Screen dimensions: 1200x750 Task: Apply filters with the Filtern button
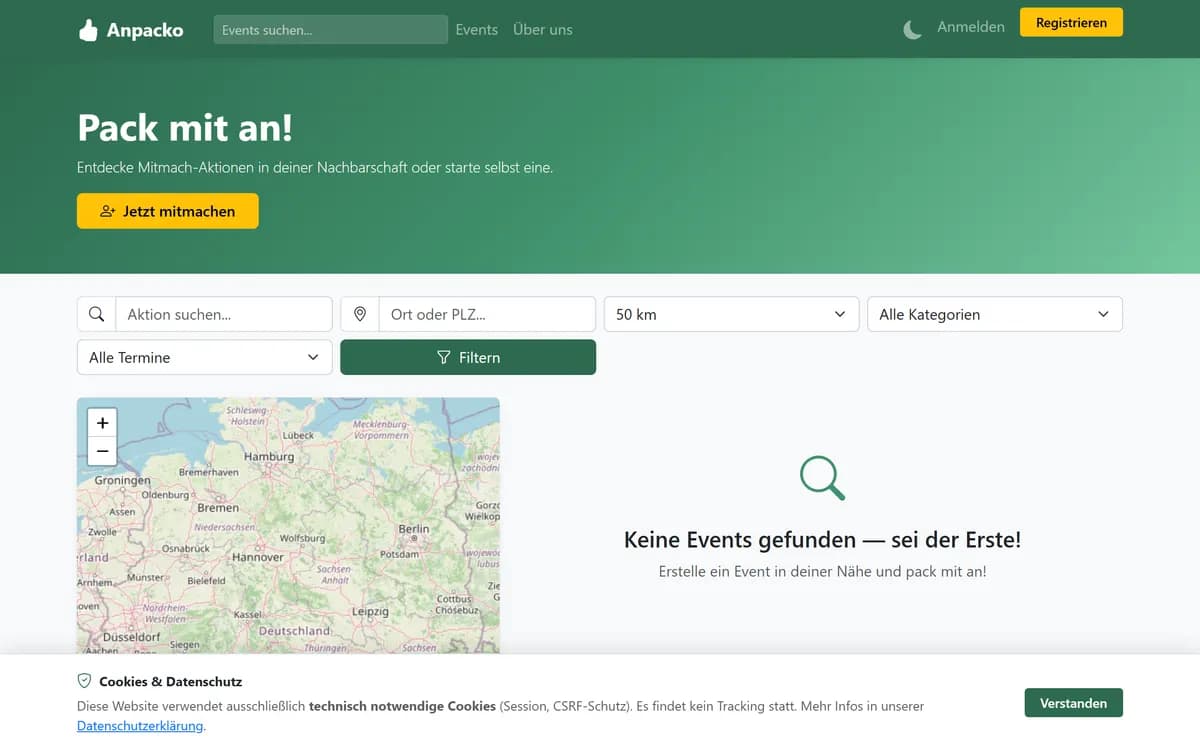(468, 357)
